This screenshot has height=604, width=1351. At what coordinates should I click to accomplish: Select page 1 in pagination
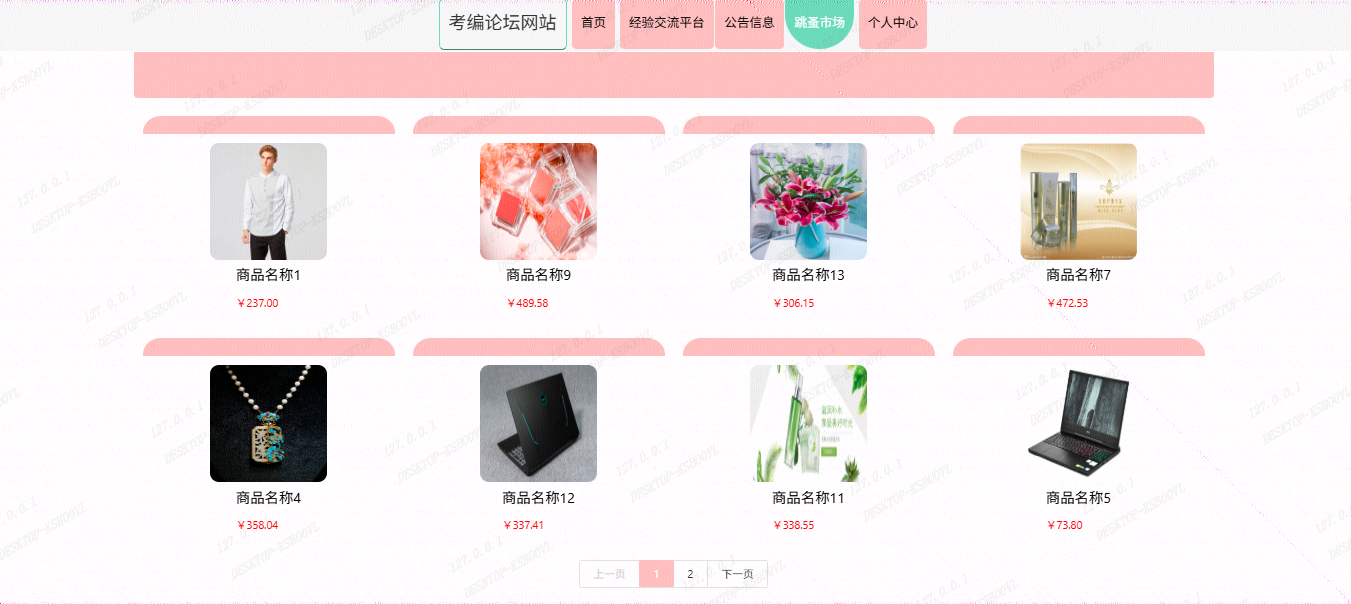click(656, 574)
